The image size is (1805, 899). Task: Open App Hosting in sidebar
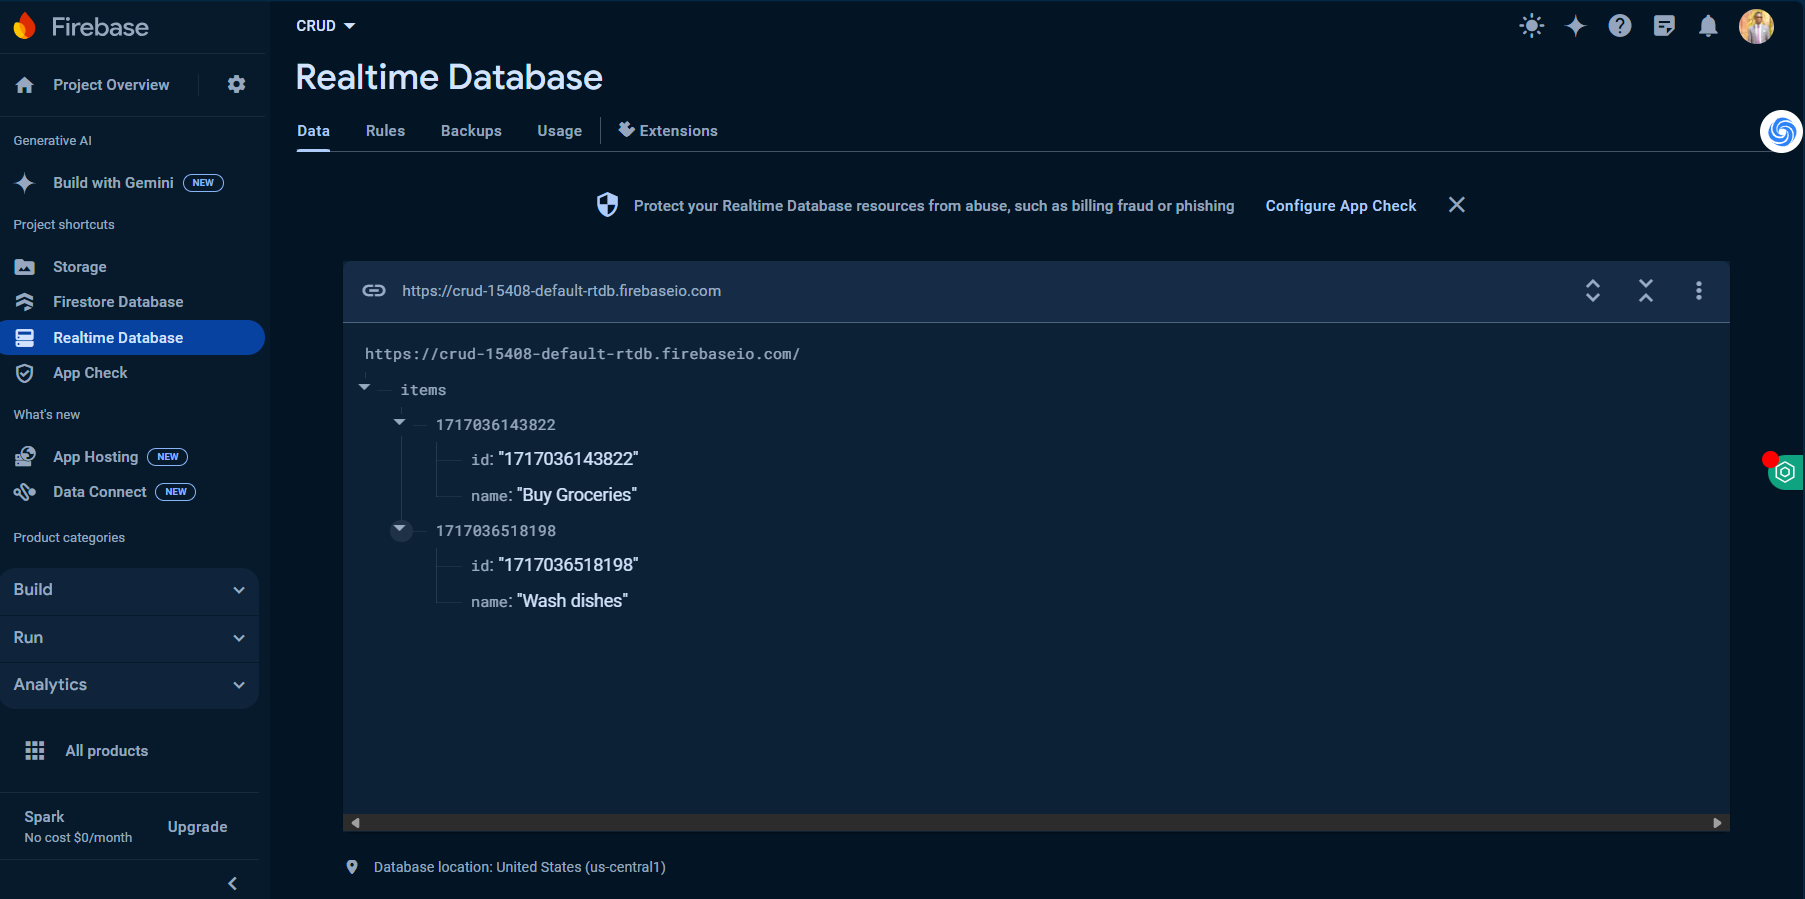pos(95,457)
